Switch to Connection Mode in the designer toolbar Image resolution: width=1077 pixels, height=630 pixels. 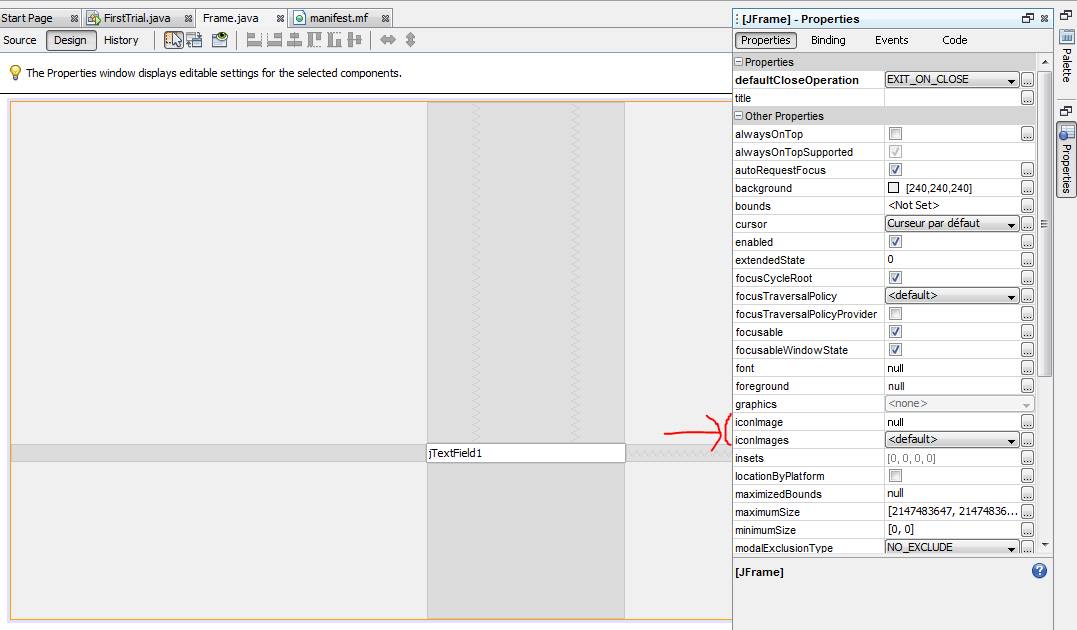(x=195, y=40)
